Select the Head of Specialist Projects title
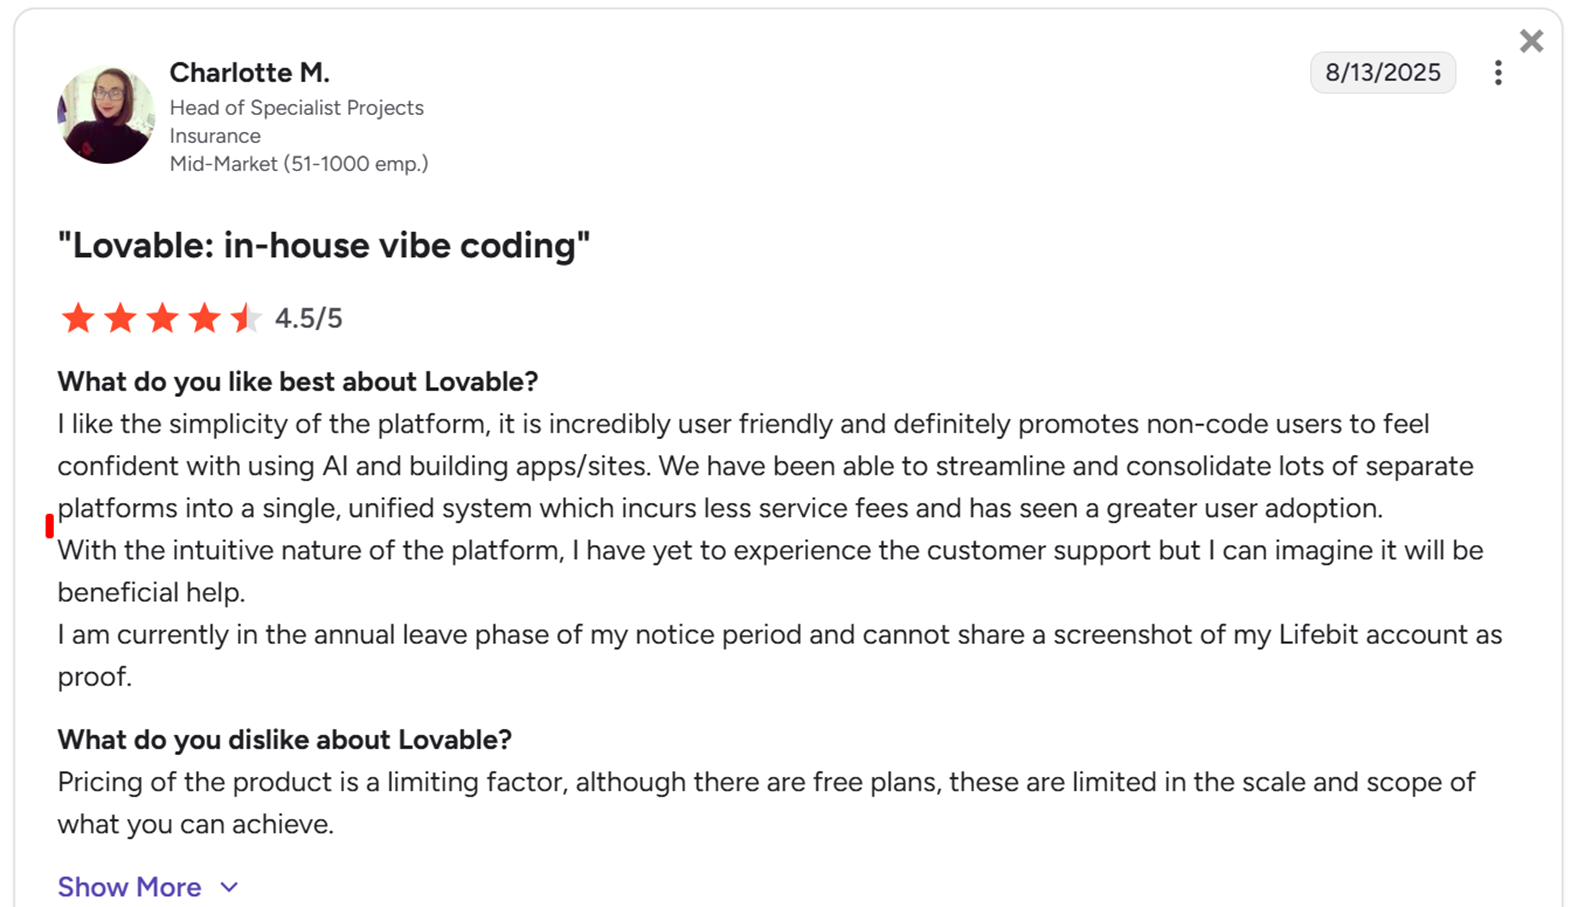 pyautogui.click(x=297, y=107)
